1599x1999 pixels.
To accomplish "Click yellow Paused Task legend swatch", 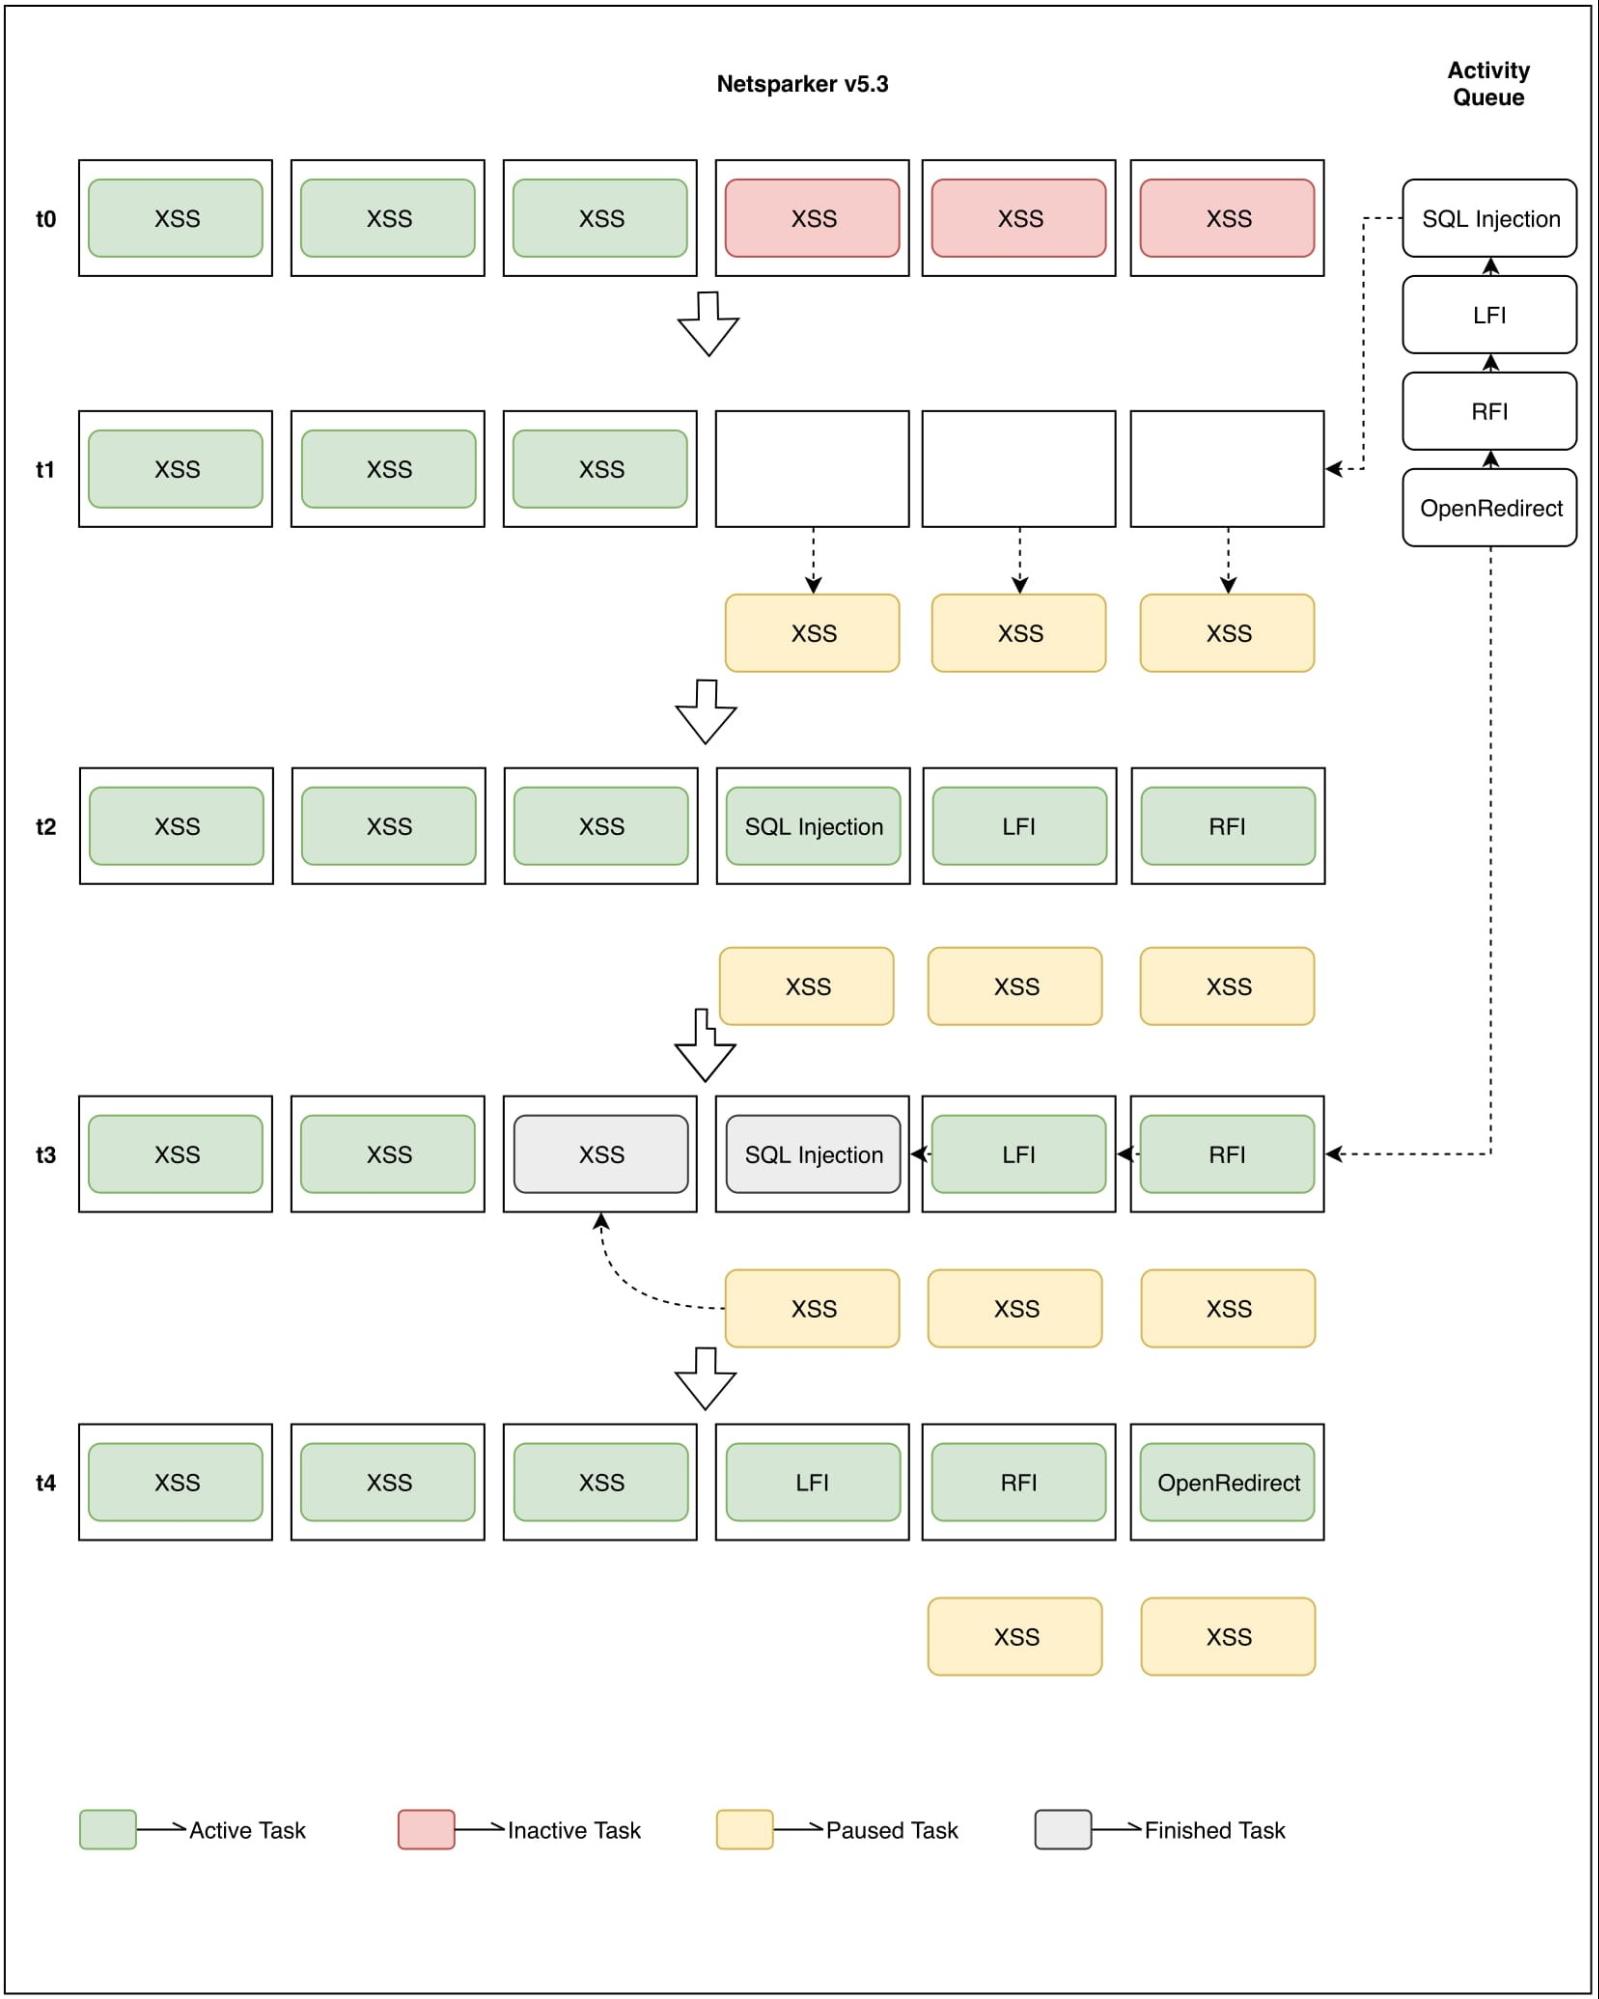I will coord(744,1829).
